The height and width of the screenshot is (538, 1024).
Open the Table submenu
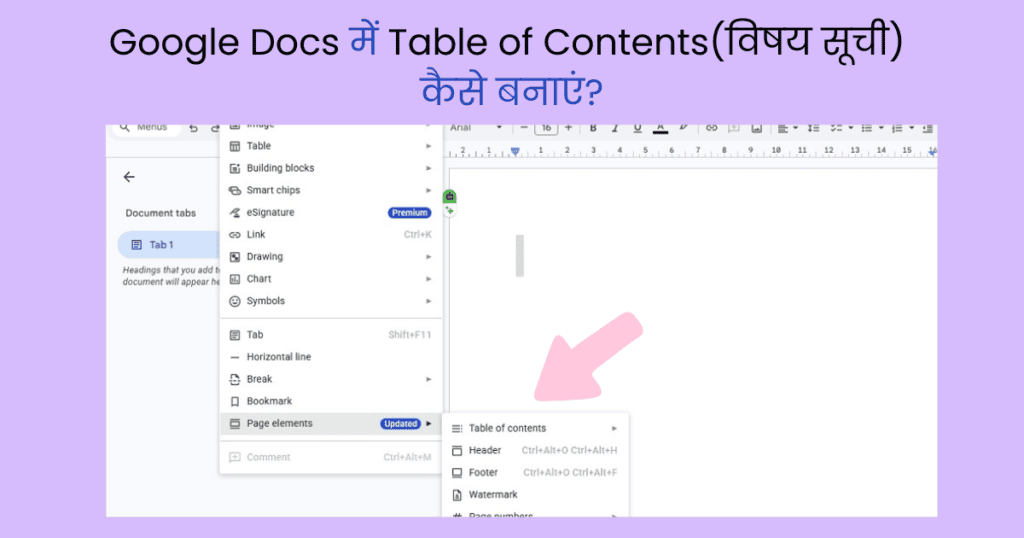pyautogui.click(x=331, y=146)
